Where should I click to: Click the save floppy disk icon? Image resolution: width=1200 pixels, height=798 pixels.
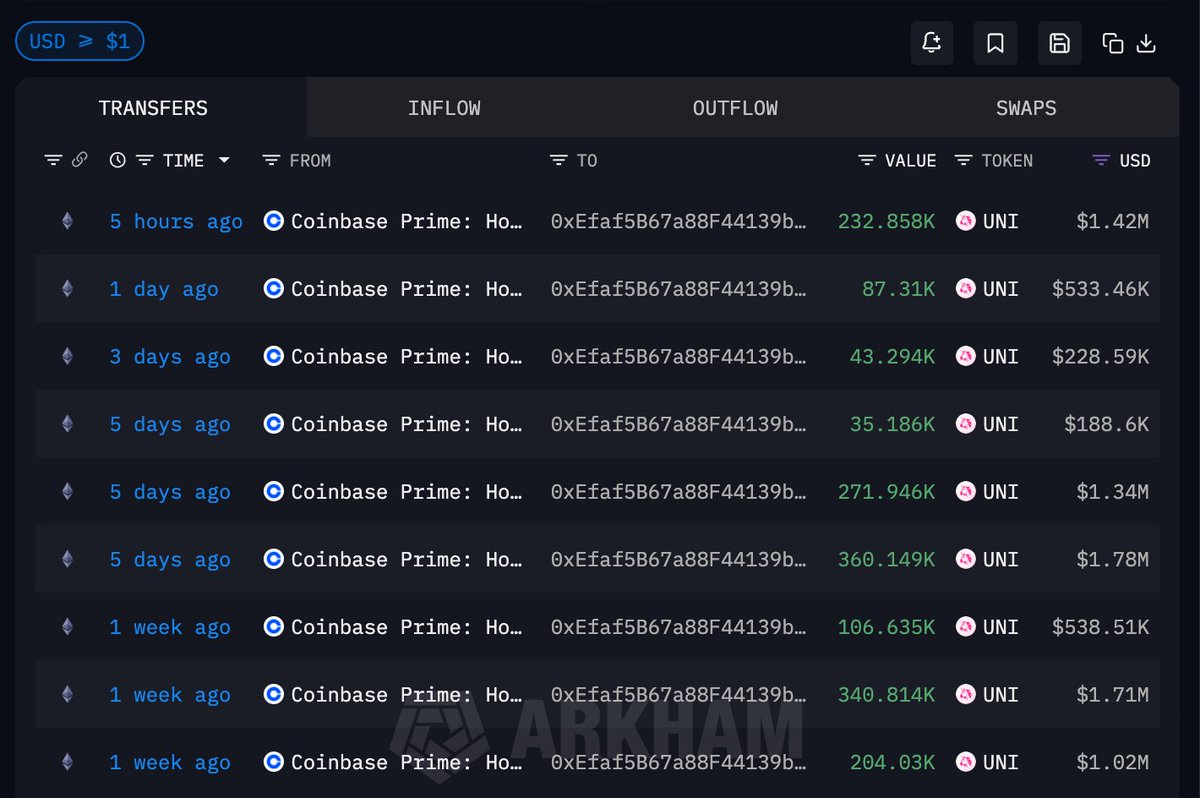1059,43
